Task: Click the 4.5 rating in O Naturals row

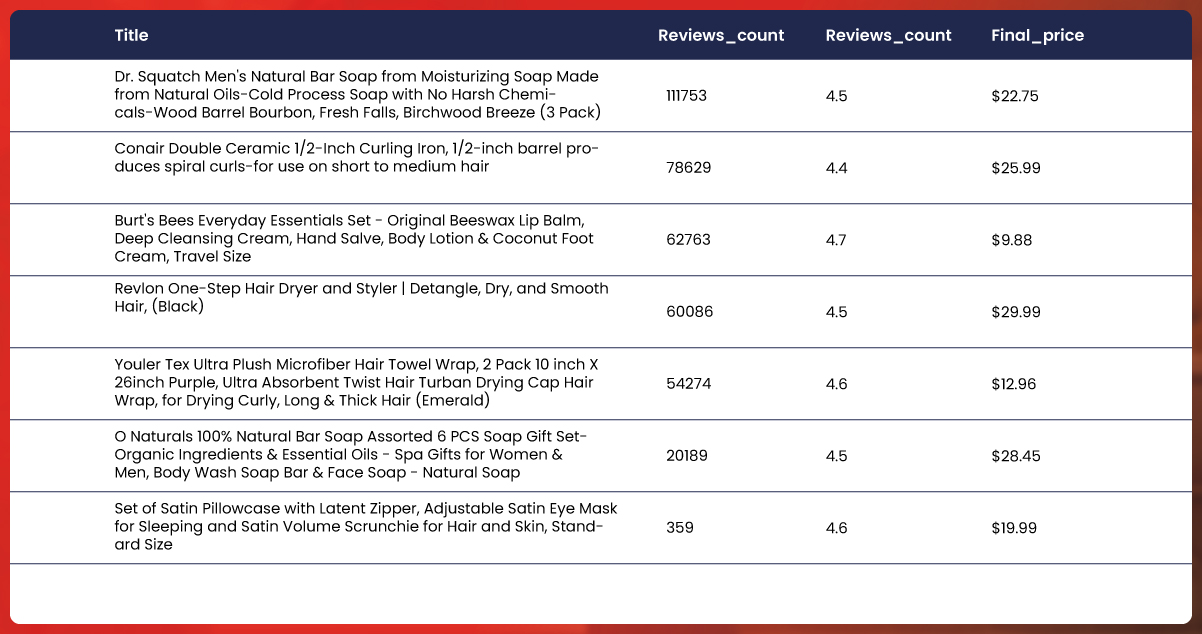Action: (x=836, y=456)
